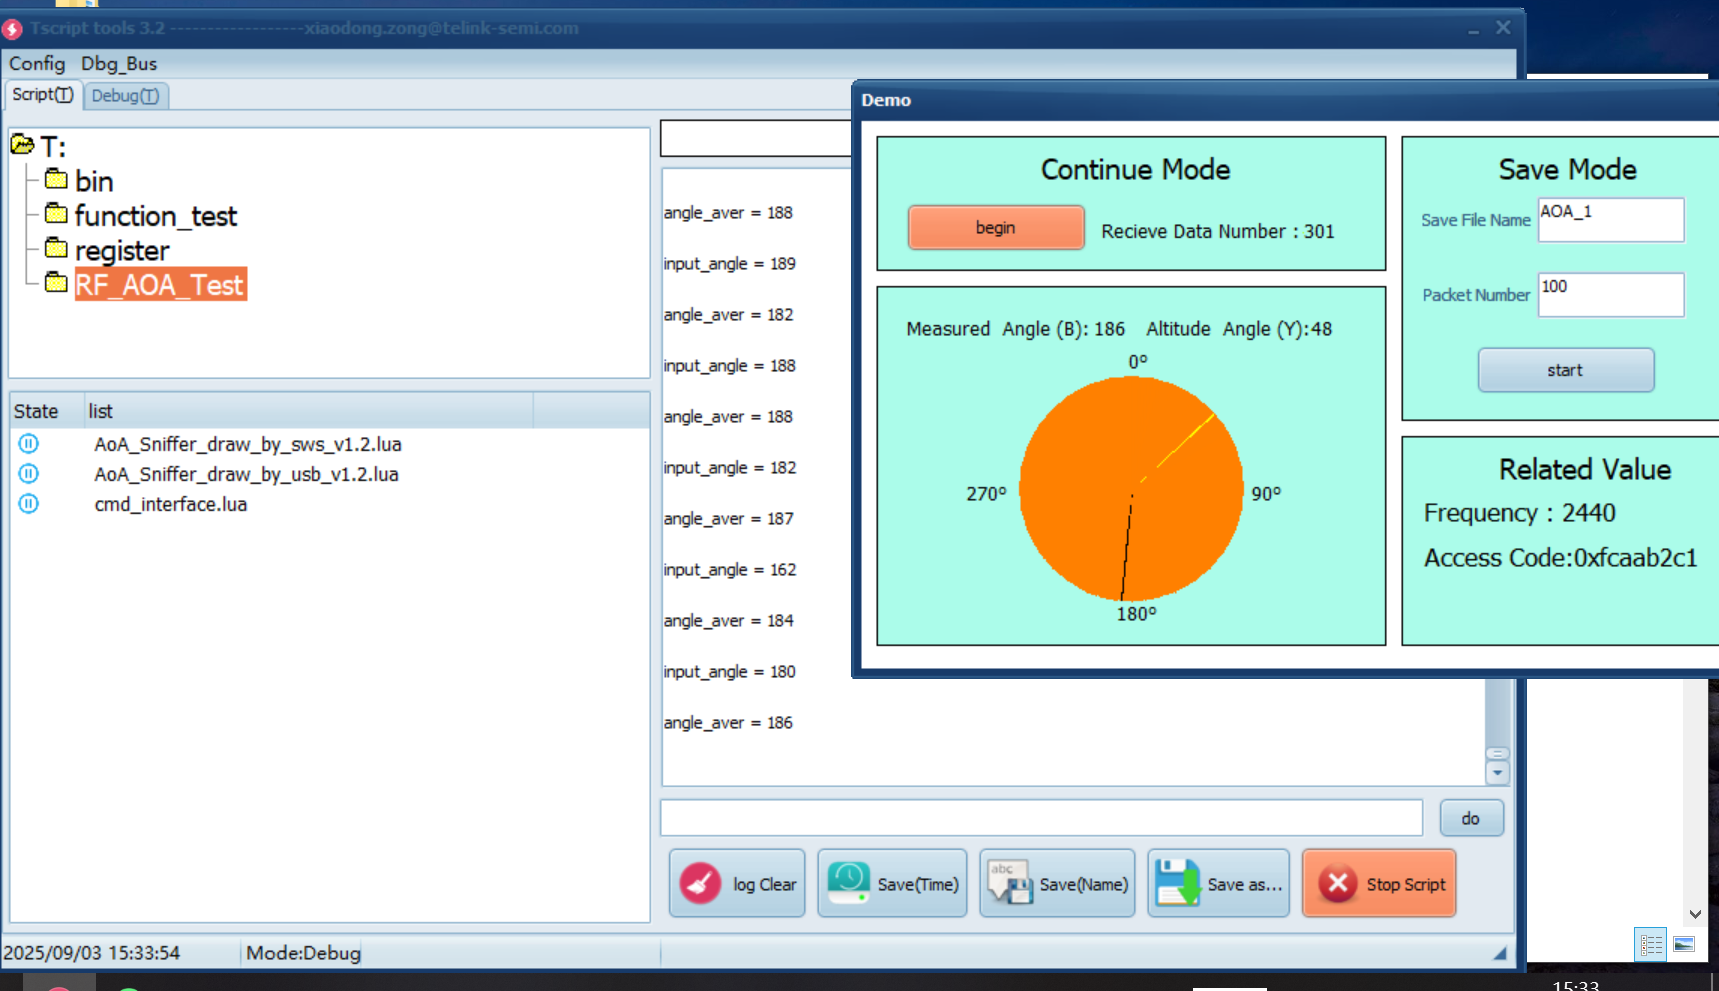
Task: Click the Frequency : 2440 value
Action: tap(1519, 513)
